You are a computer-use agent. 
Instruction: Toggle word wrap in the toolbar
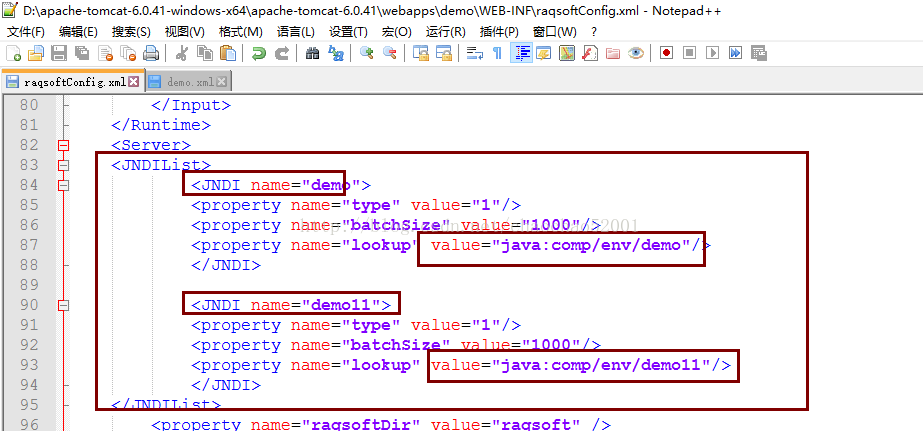coord(475,53)
